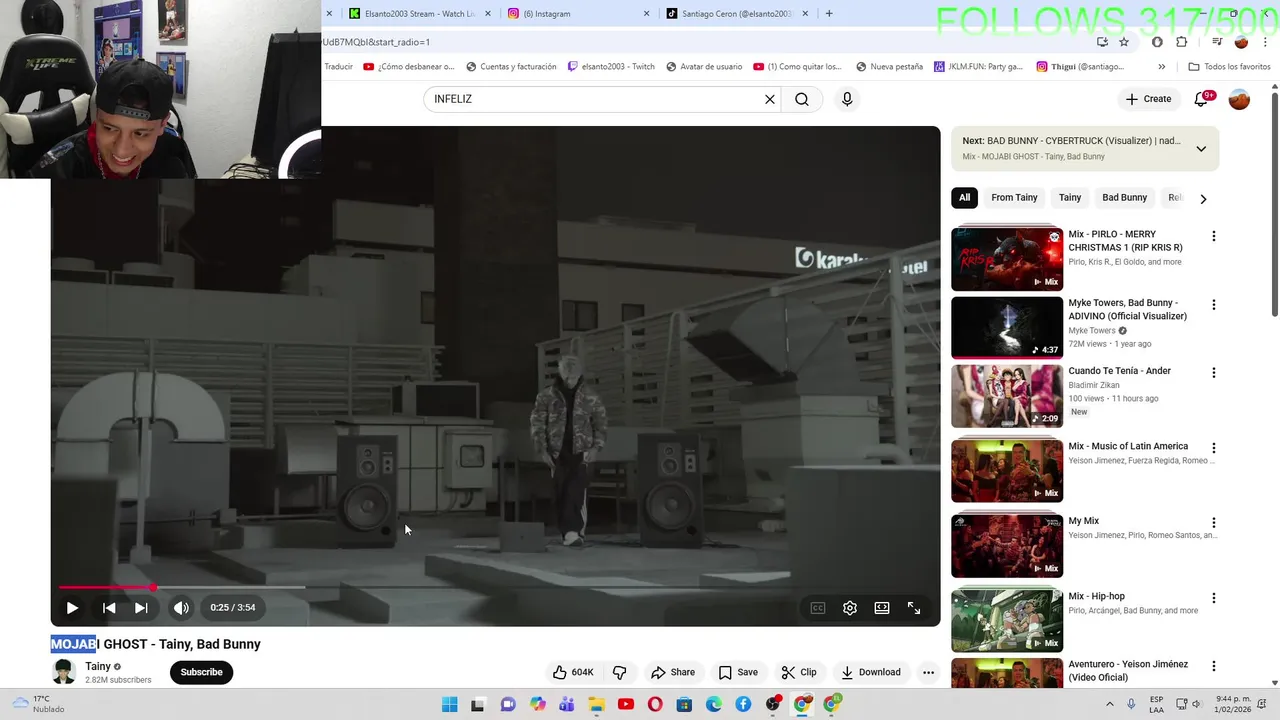Open the Windows Start menu

click(449, 704)
